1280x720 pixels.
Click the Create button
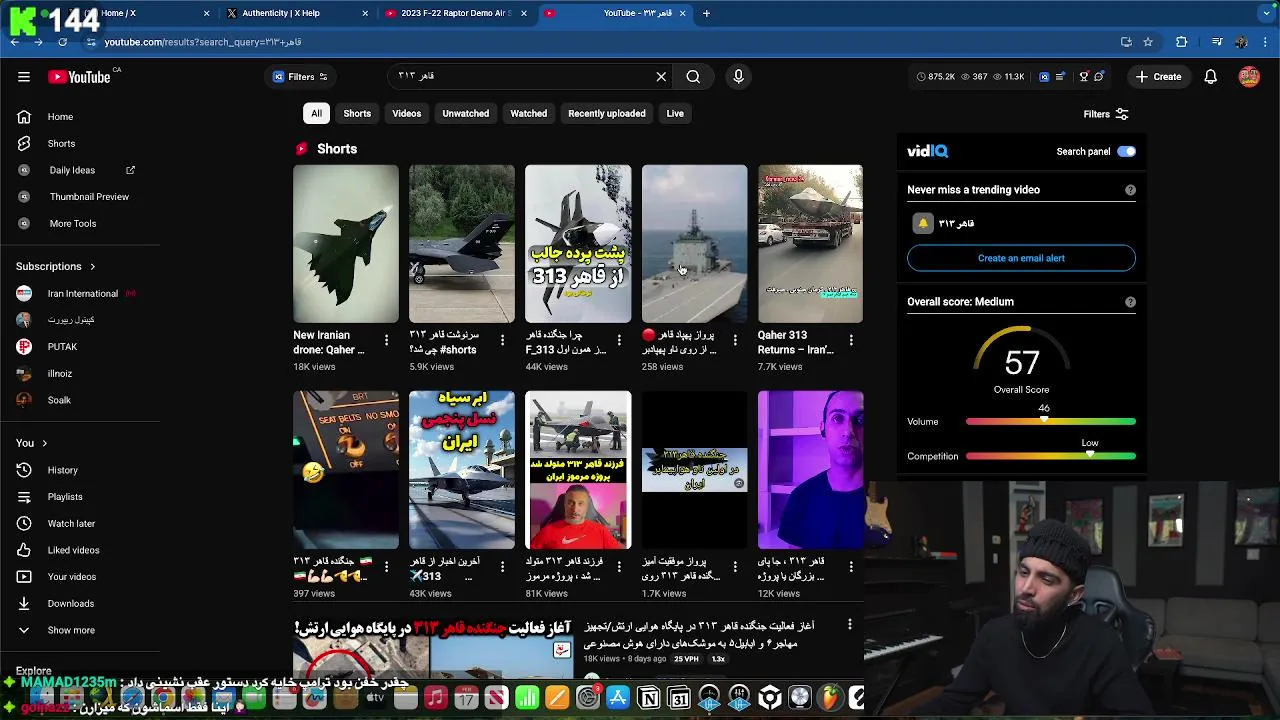tap(1158, 77)
